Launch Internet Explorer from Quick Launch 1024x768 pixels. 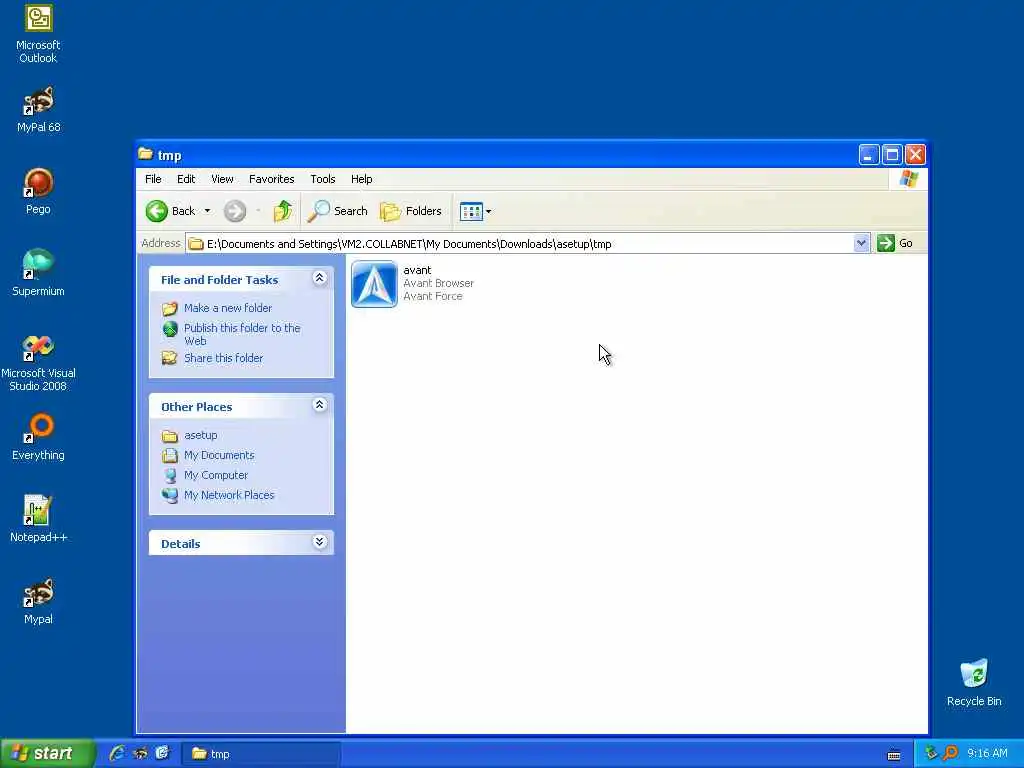click(x=117, y=754)
